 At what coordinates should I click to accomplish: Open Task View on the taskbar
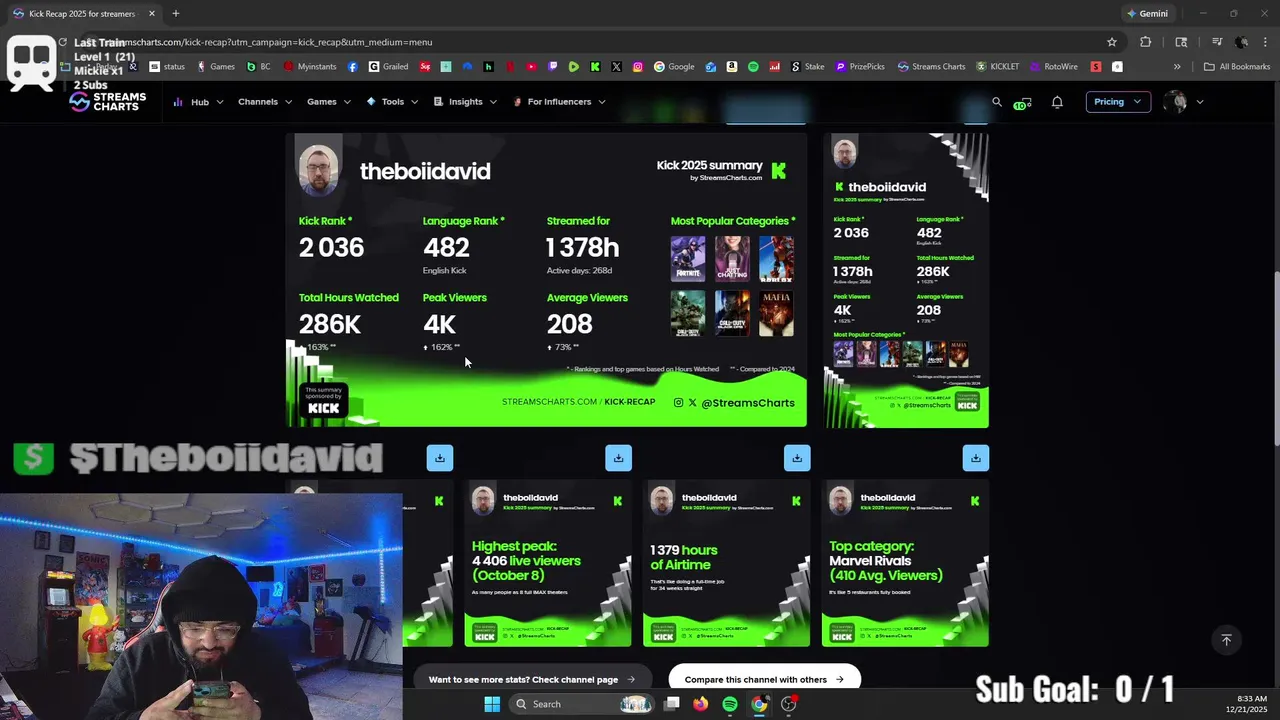click(x=672, y=704)
